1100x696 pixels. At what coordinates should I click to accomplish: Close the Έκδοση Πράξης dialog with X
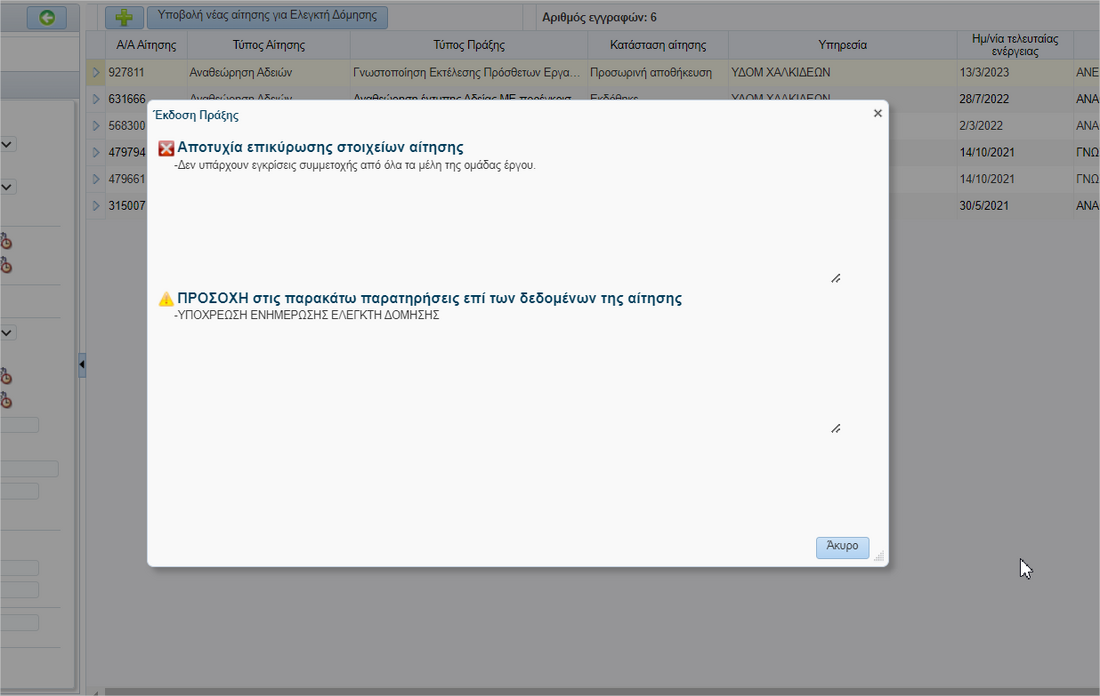[x=878, y=113]
